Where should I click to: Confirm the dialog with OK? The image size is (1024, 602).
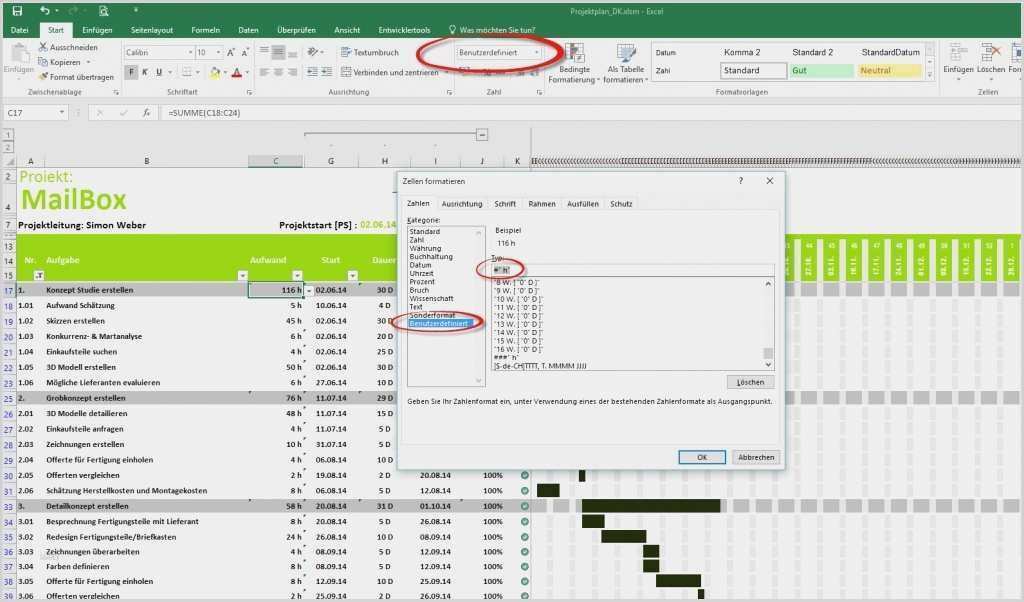click(x=701, y=457)
